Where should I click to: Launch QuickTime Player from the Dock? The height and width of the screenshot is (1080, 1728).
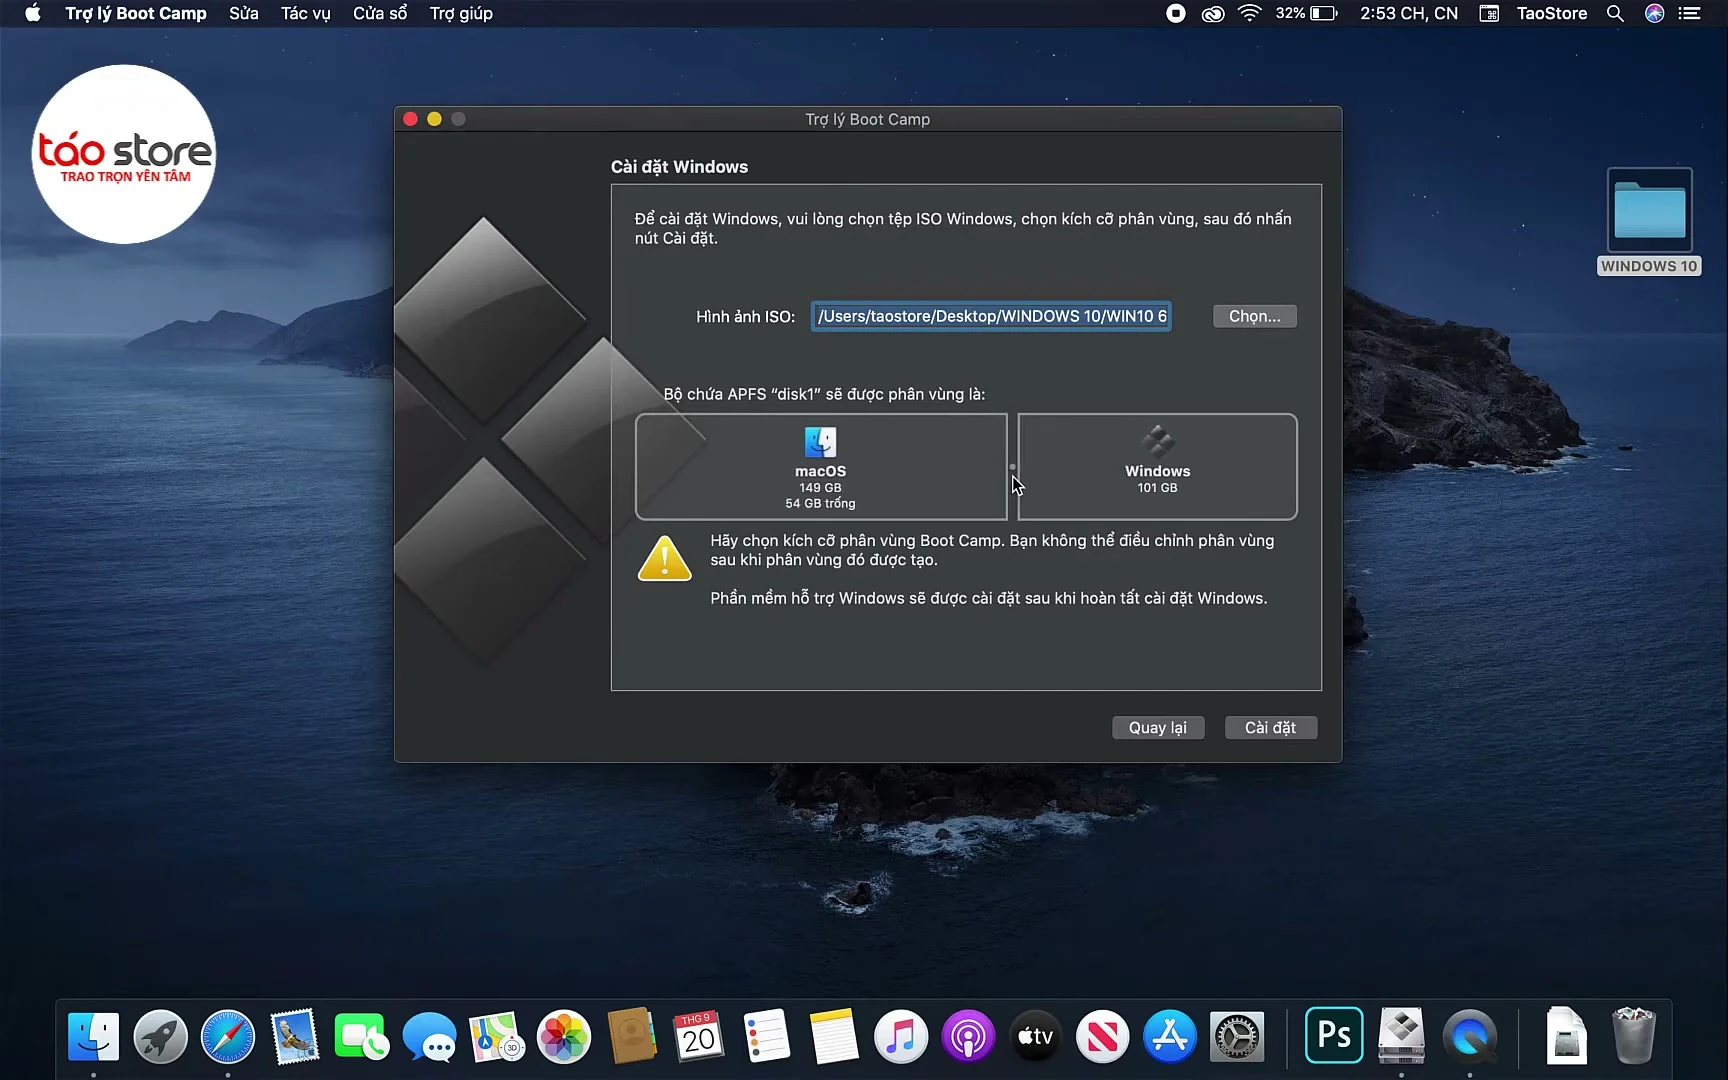coord(1468,1036)
